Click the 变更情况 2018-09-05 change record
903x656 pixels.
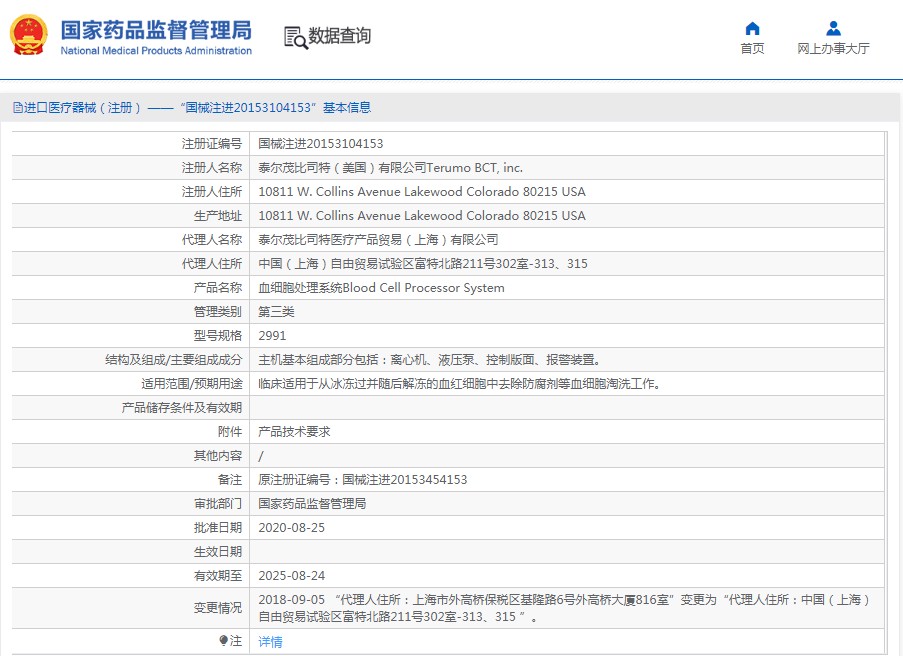point(564,608)
